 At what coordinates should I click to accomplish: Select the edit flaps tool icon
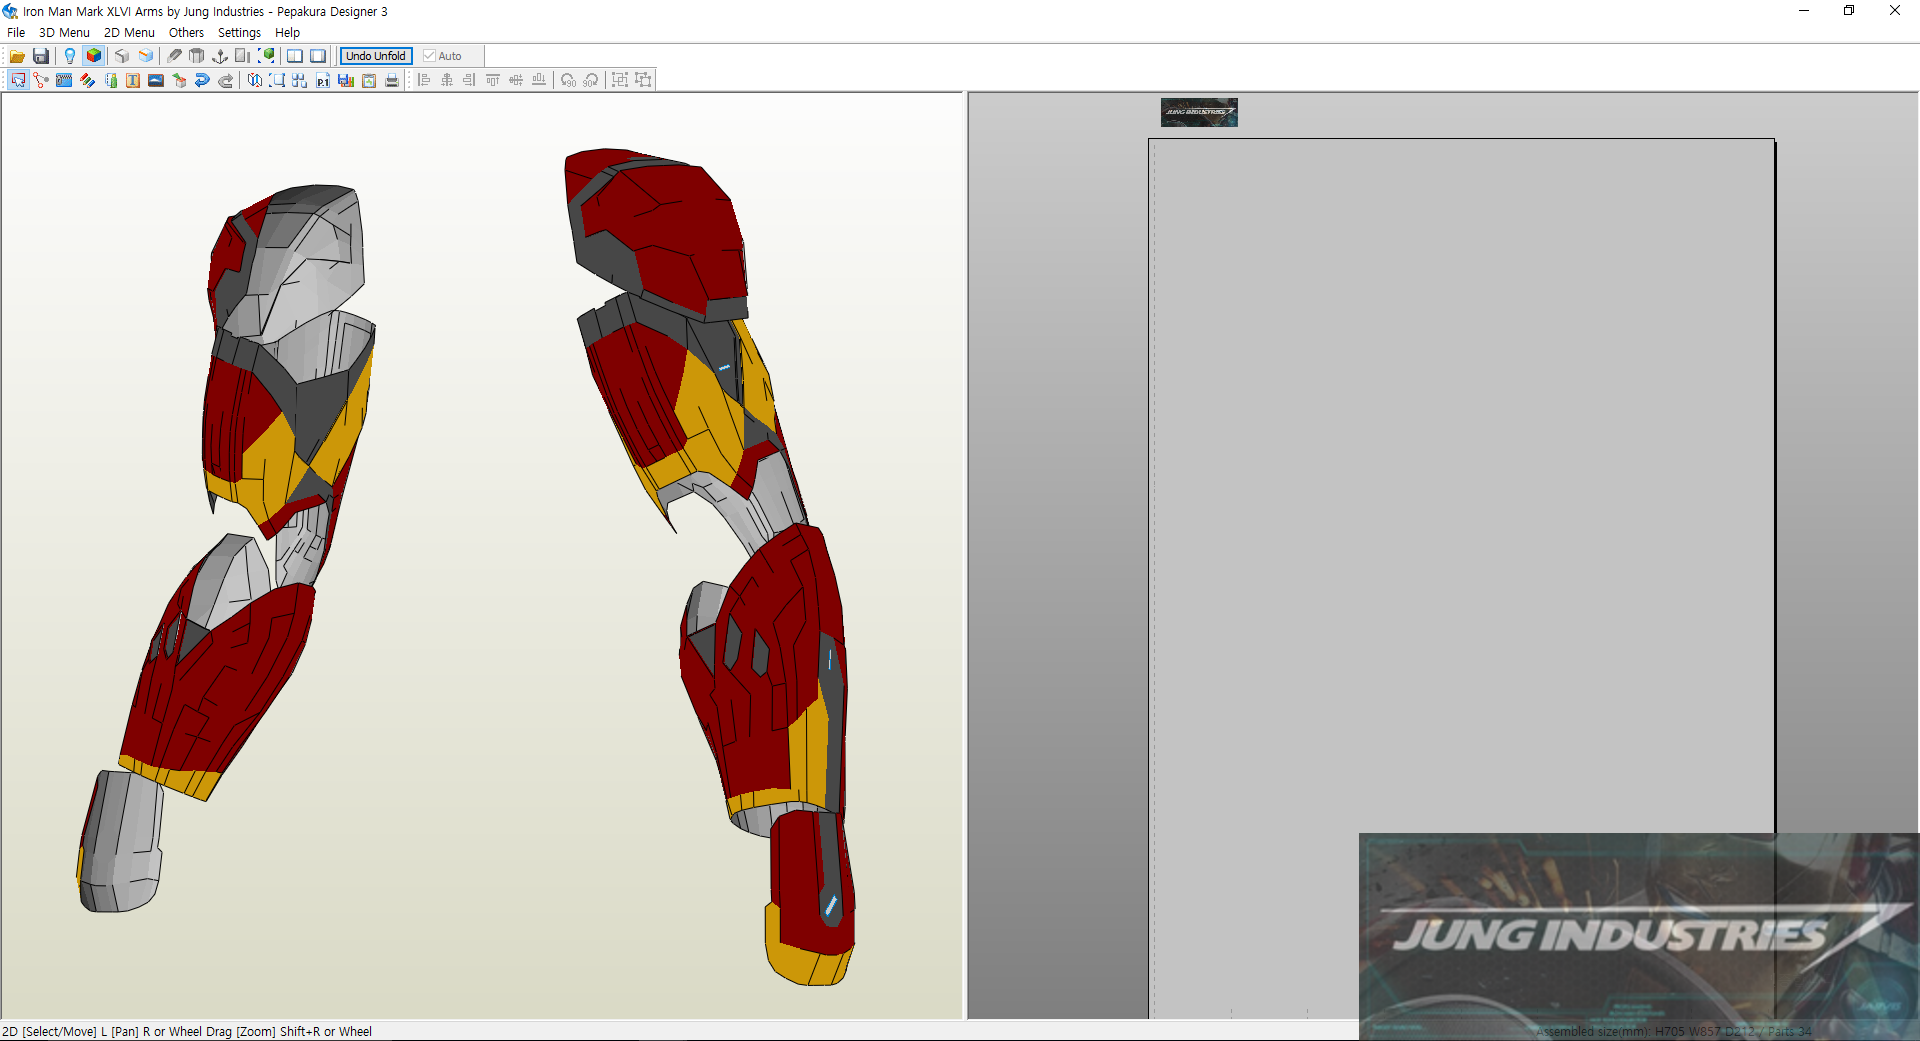[110, 80]
